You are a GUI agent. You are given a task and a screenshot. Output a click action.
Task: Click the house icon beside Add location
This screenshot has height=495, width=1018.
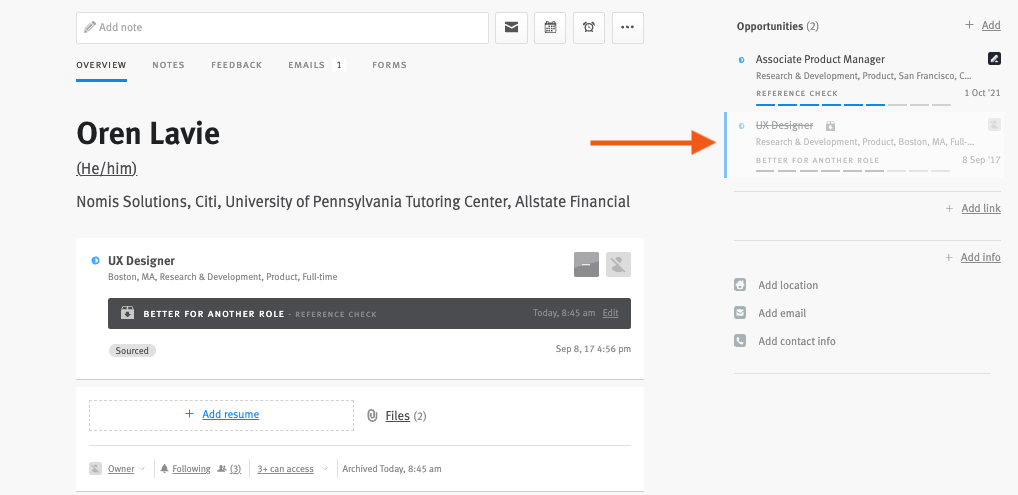tap(740, 285)
